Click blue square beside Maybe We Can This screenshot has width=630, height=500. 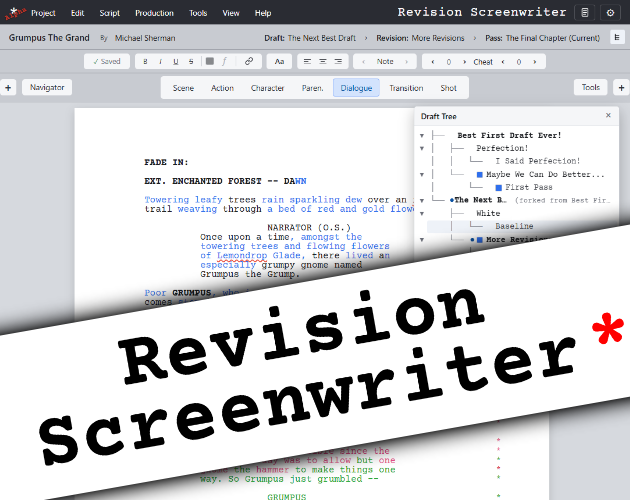pos(479,175)
